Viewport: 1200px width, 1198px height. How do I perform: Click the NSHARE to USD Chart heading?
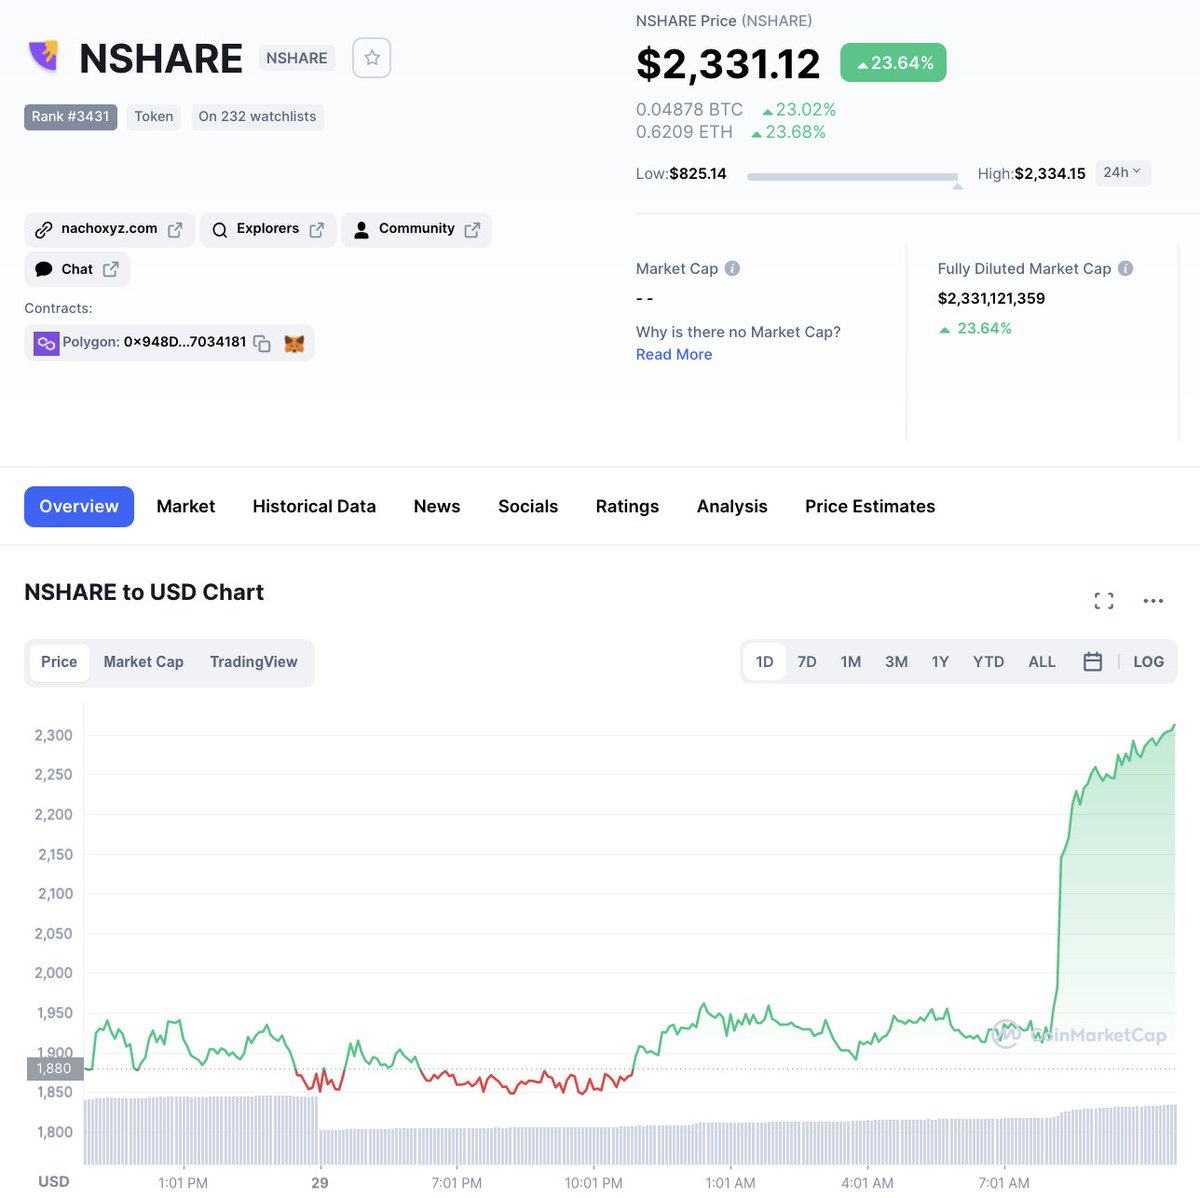[144, 592]
